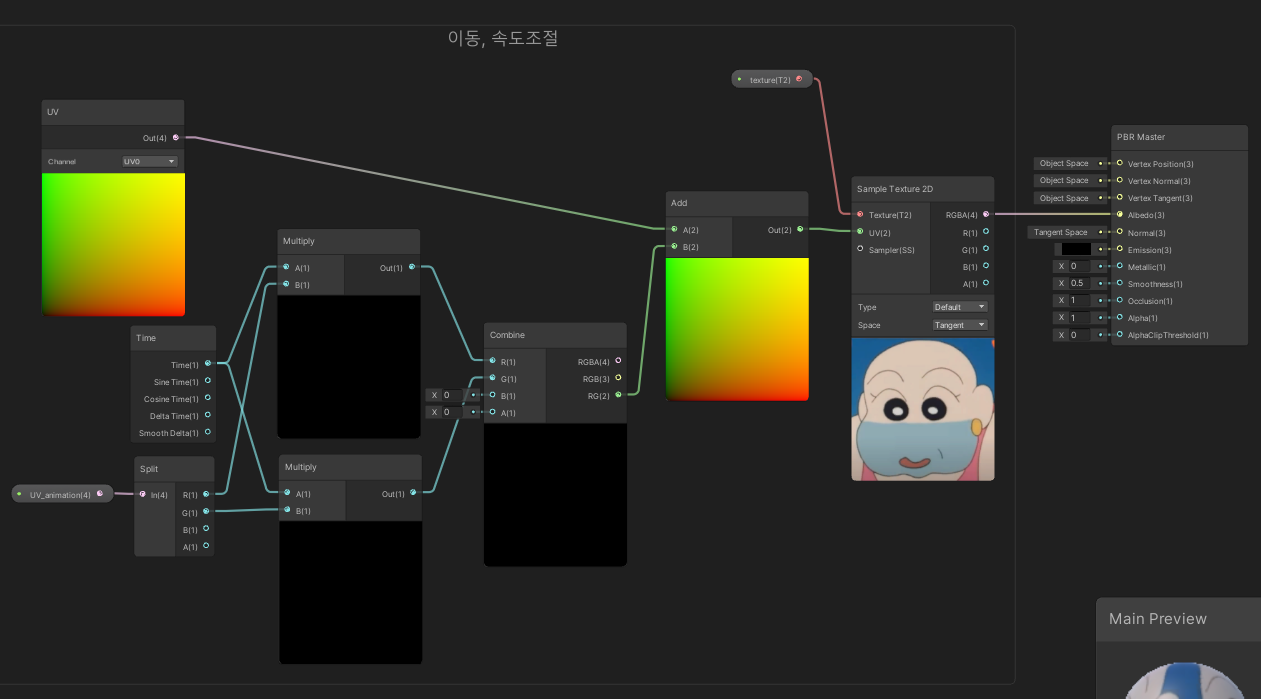Click Add node A(2) input port
This screenshot has height=699, width=1261.
675,229
